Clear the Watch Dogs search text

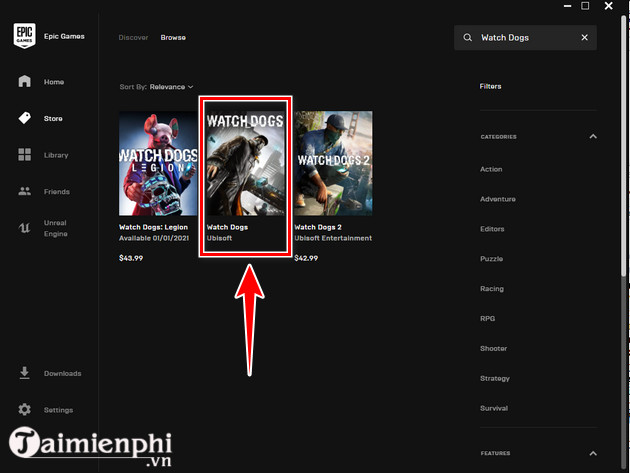pyautogui.click(x=585, y=37)
